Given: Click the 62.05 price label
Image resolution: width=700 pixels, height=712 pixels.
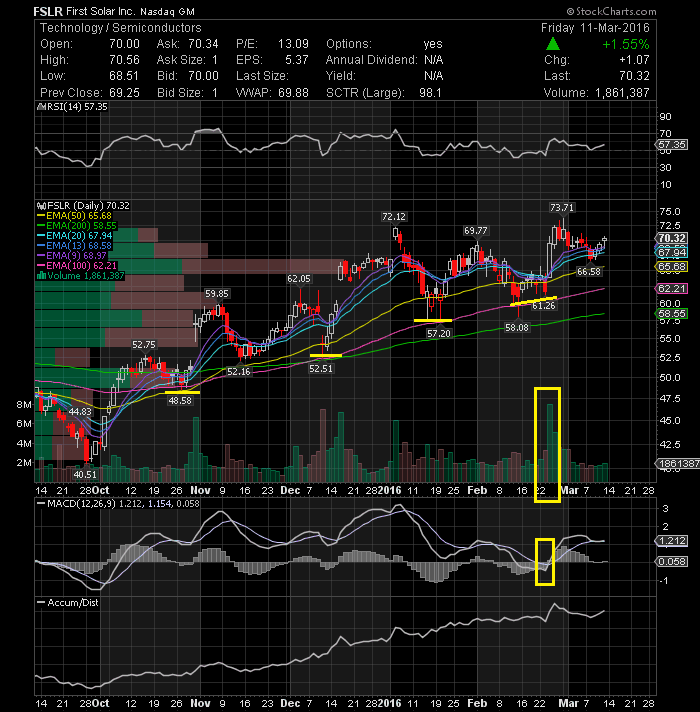Looking at the screenshot, I should (x=298, y=279).
